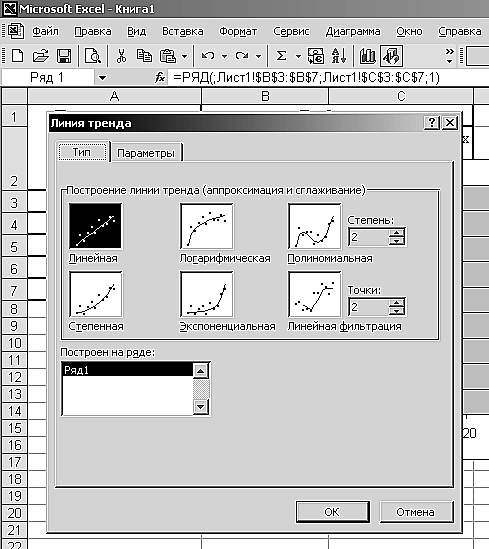Decrease the Точки spinner value
Viewport: 489px width, 549px height.
pos(397,311)
